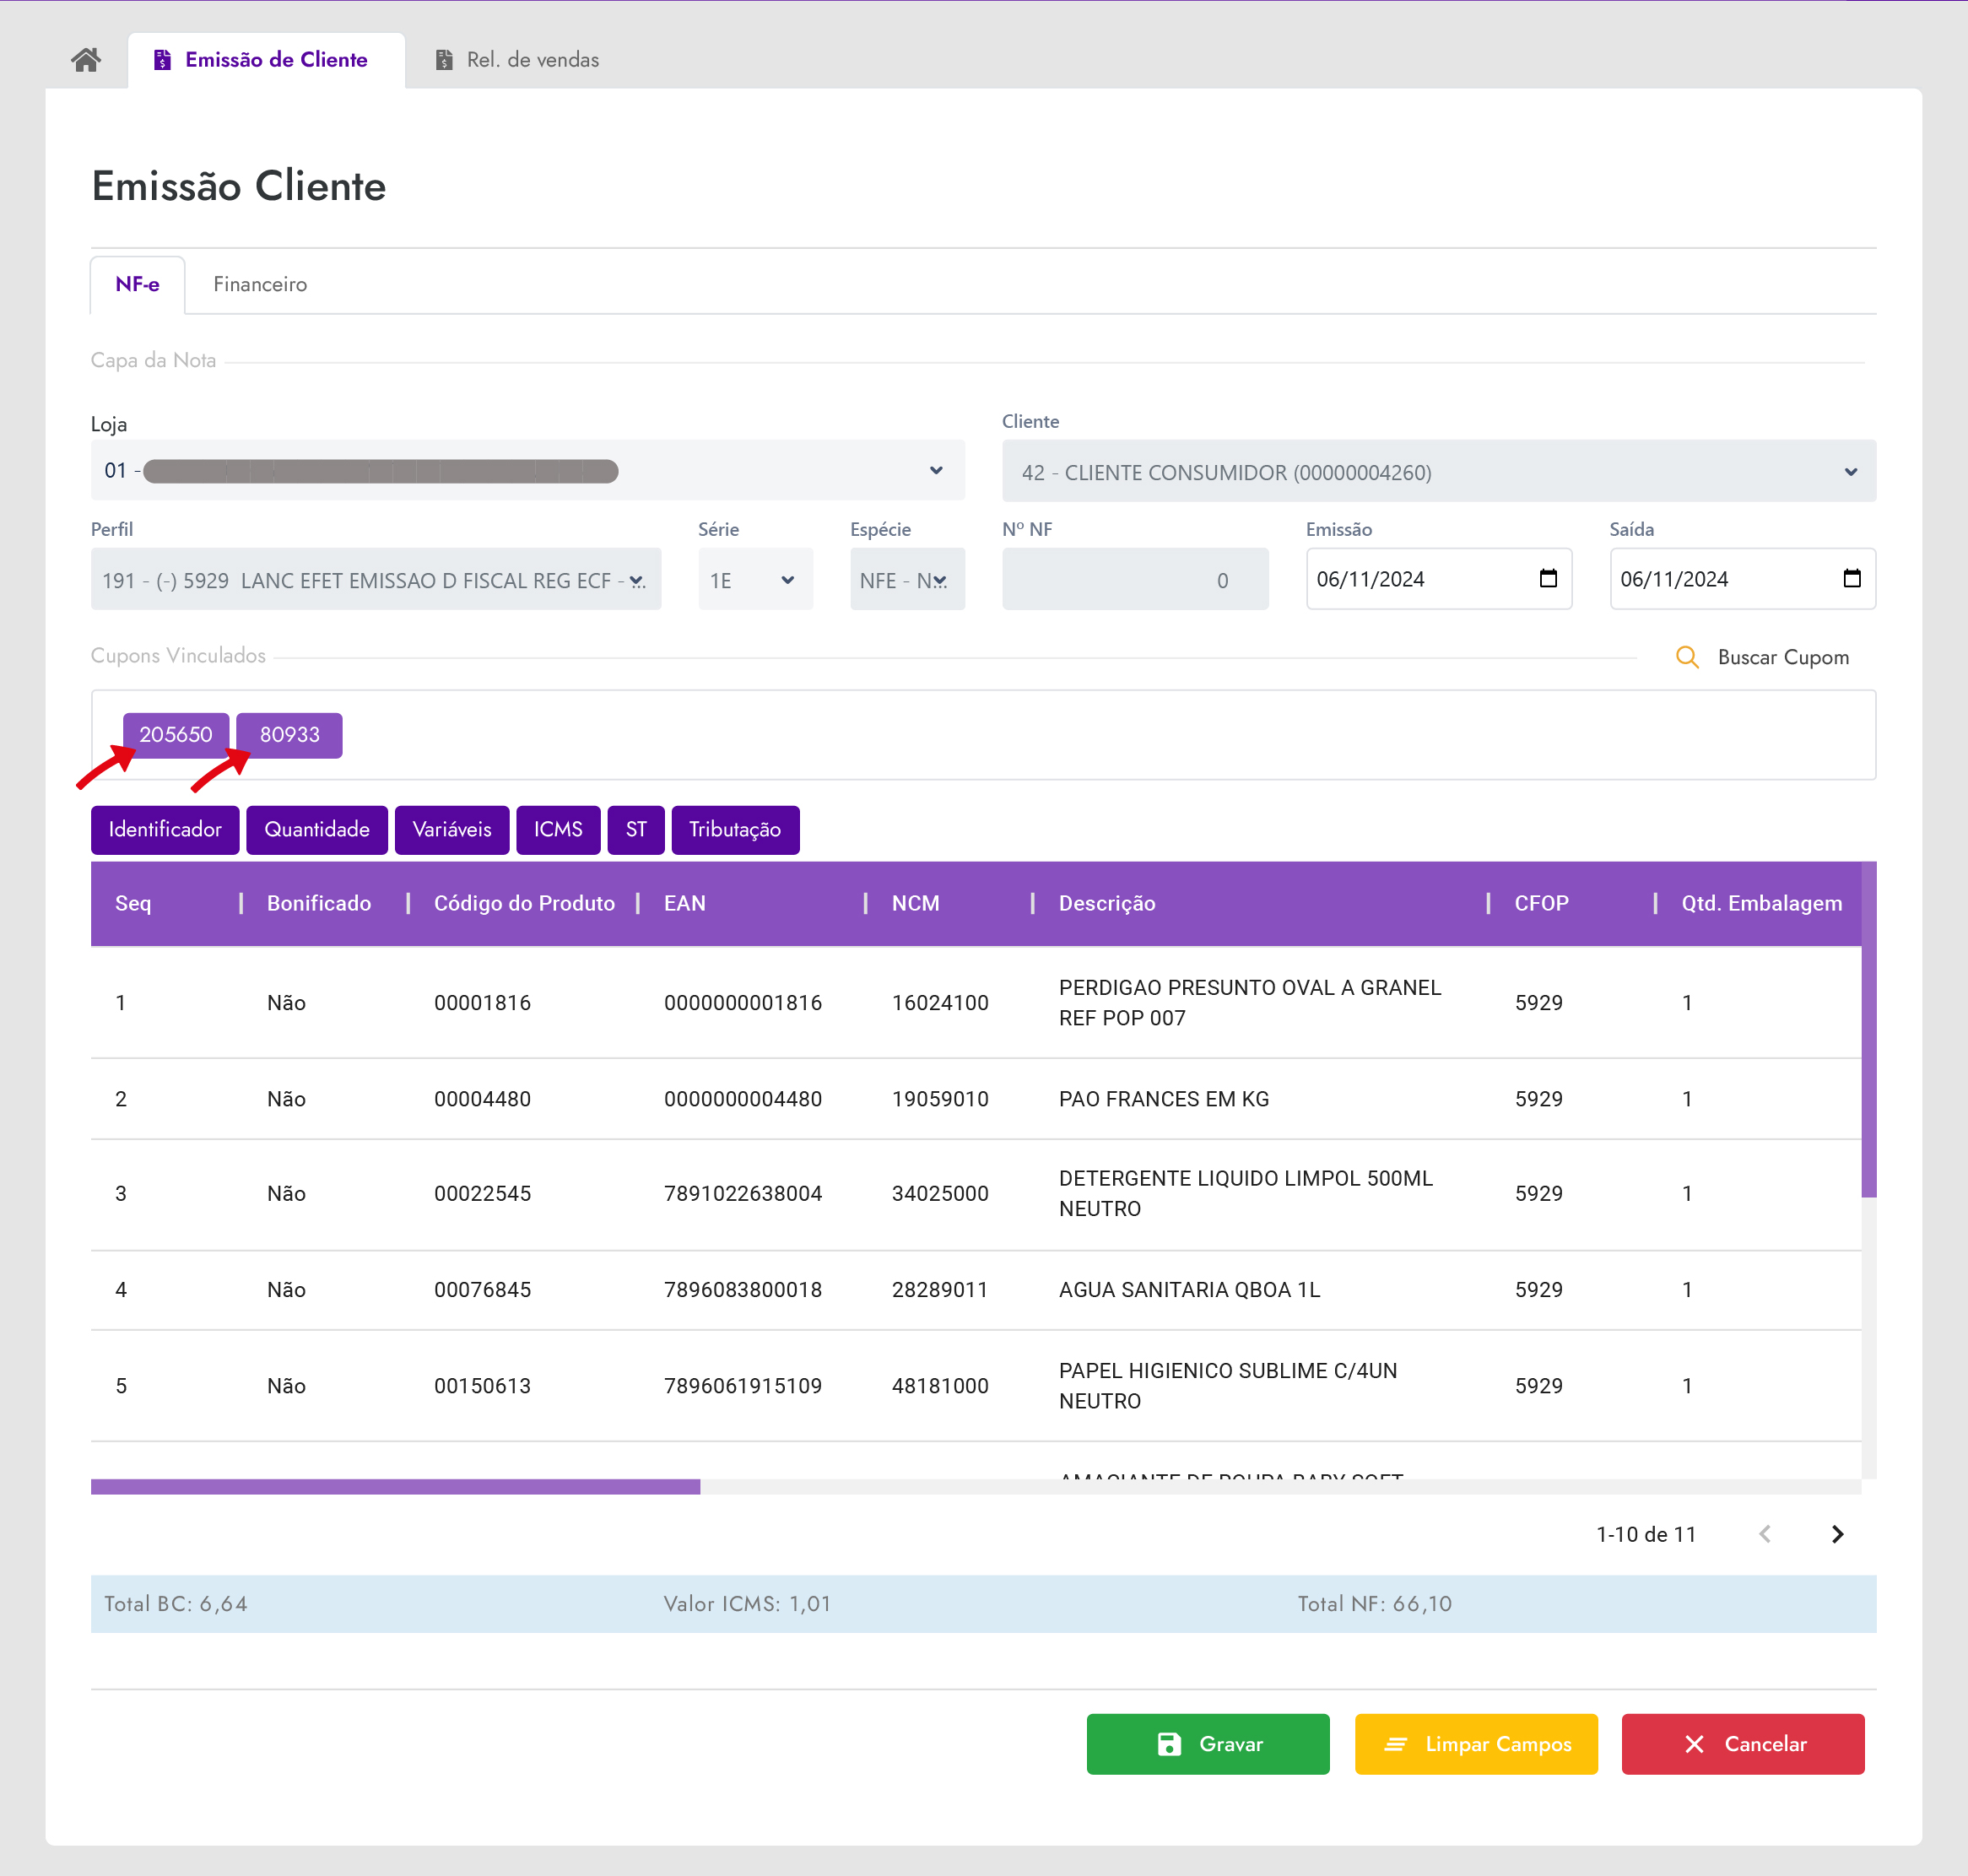Open the Rel. de vendas tab
The height and width of the screenshot is (1876, 1968).
[532, 60]
